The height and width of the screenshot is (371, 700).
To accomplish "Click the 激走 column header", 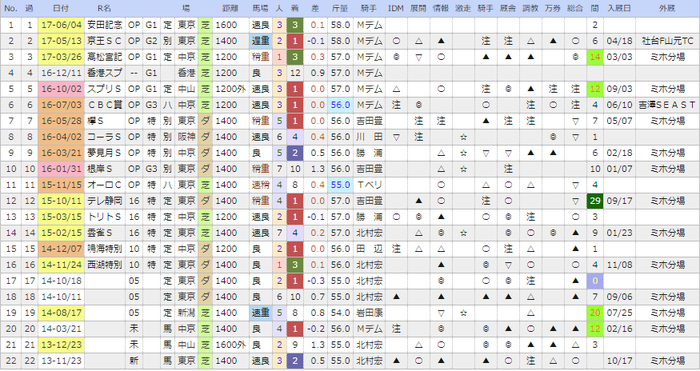I will 463,8.
